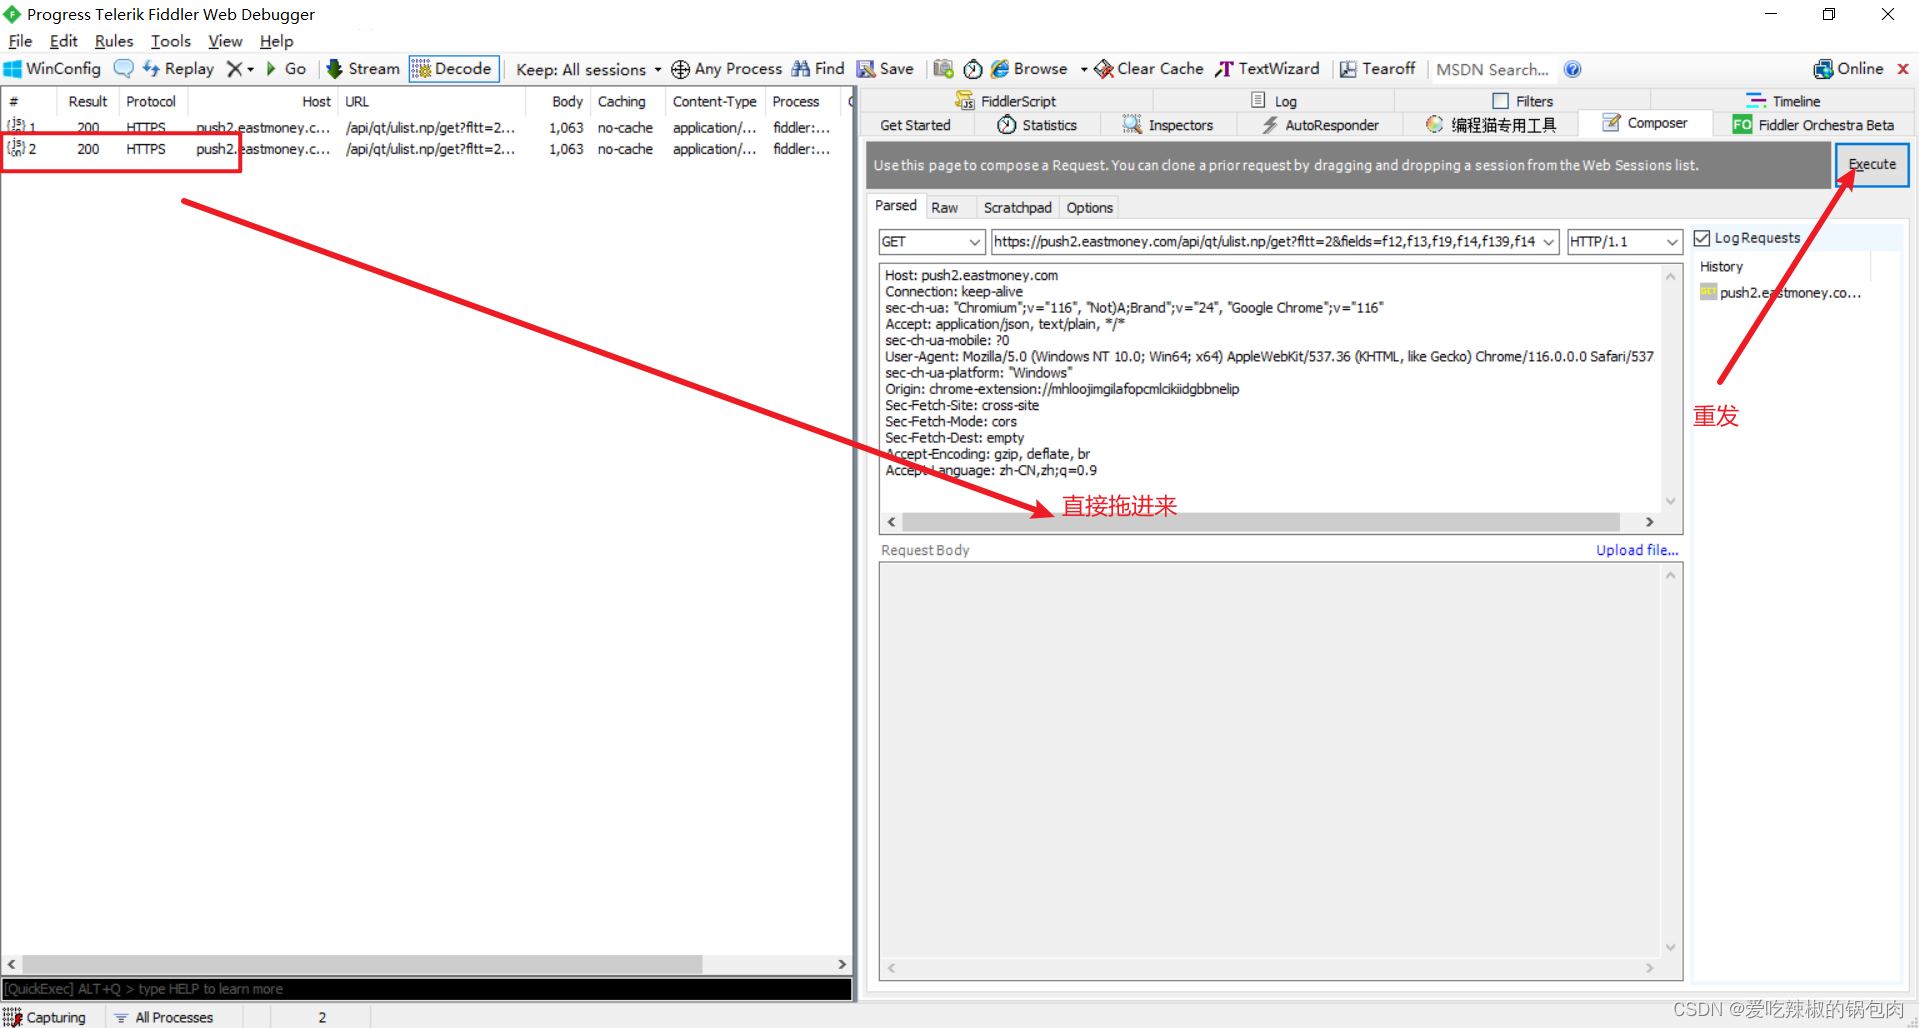Select push2.eastmoney history entry
This screenshot has height=1028, width=1919.
(x=1781, y=292)
